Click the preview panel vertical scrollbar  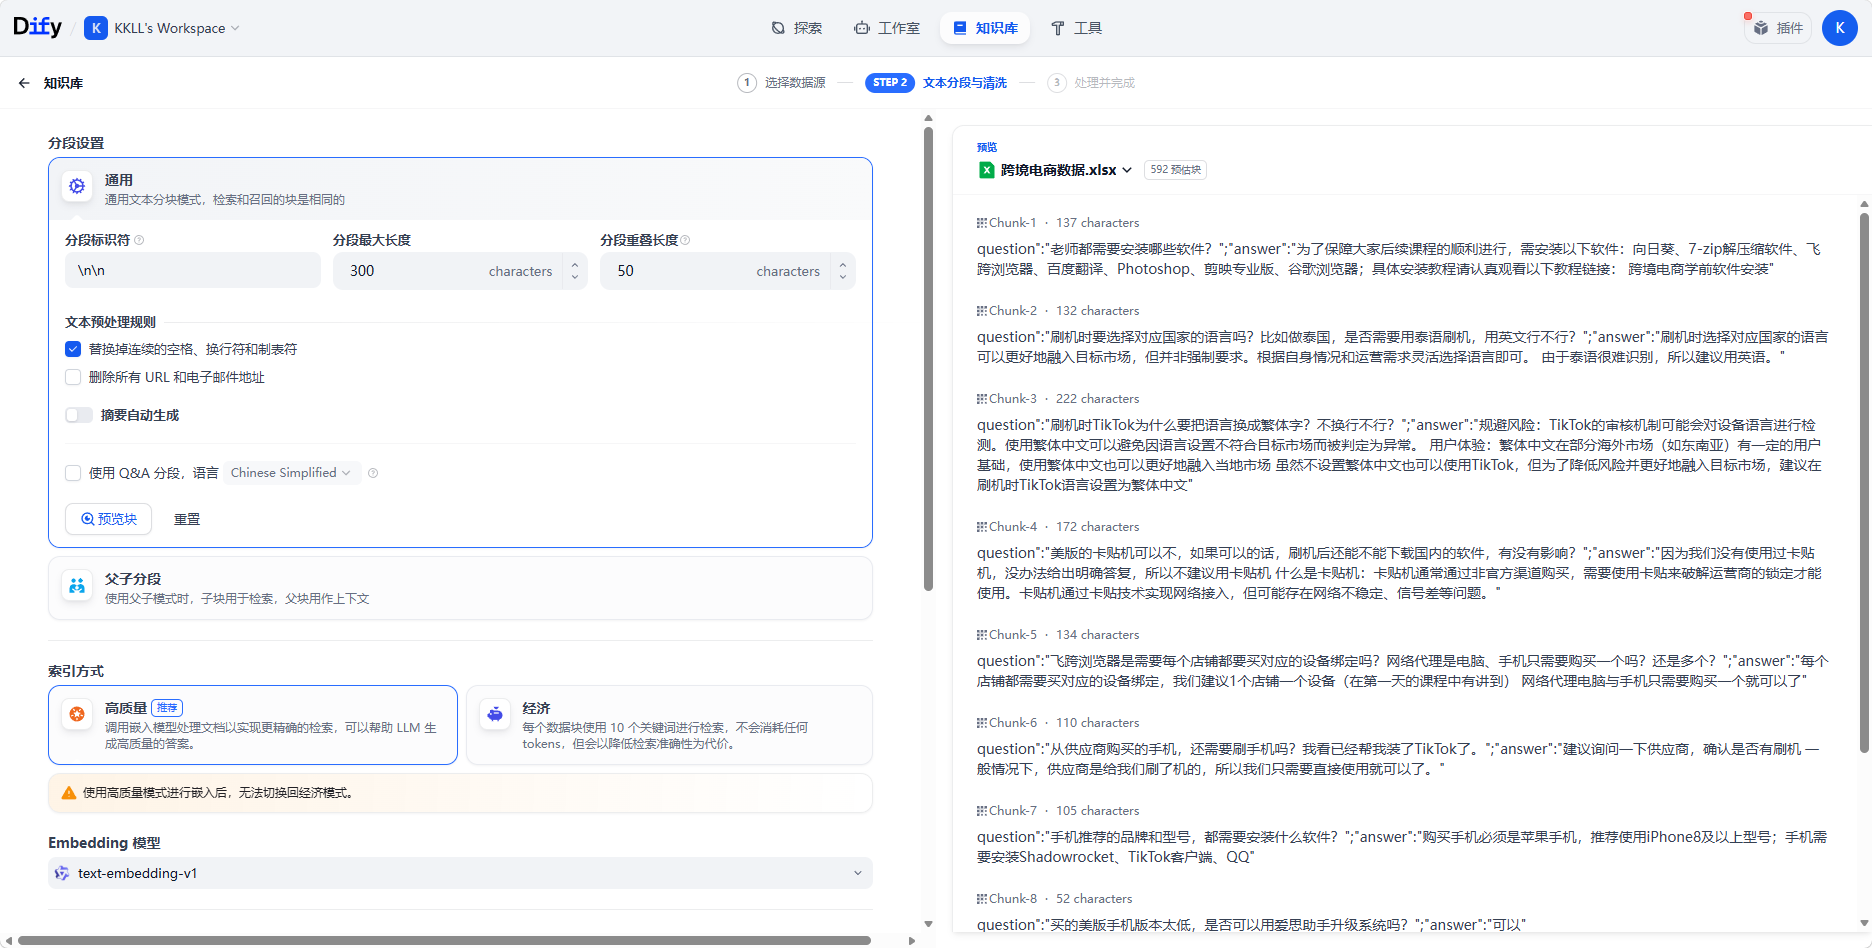click(x=1864, y=482)
